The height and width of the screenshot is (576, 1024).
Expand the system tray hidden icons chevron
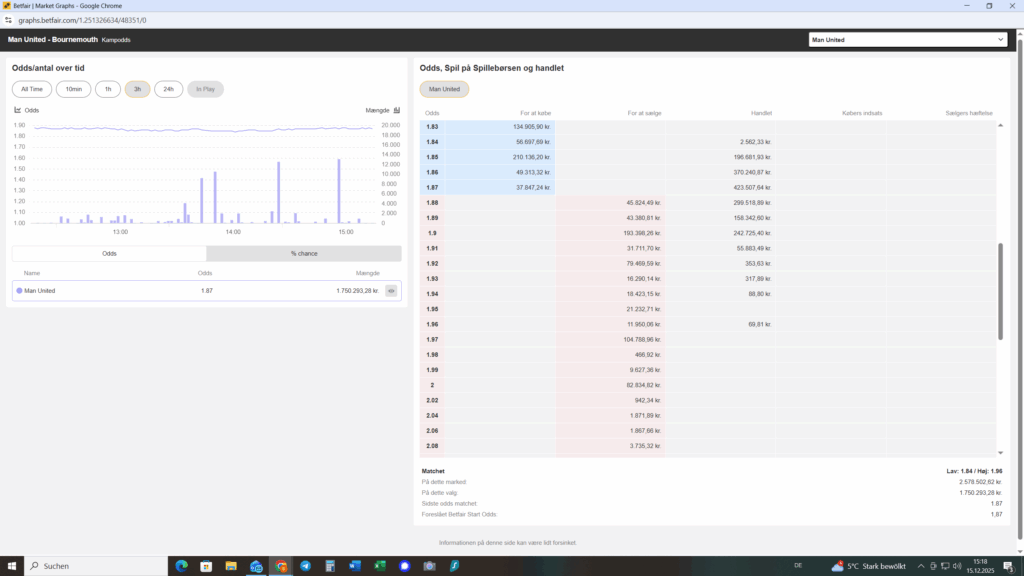[920, 566]
